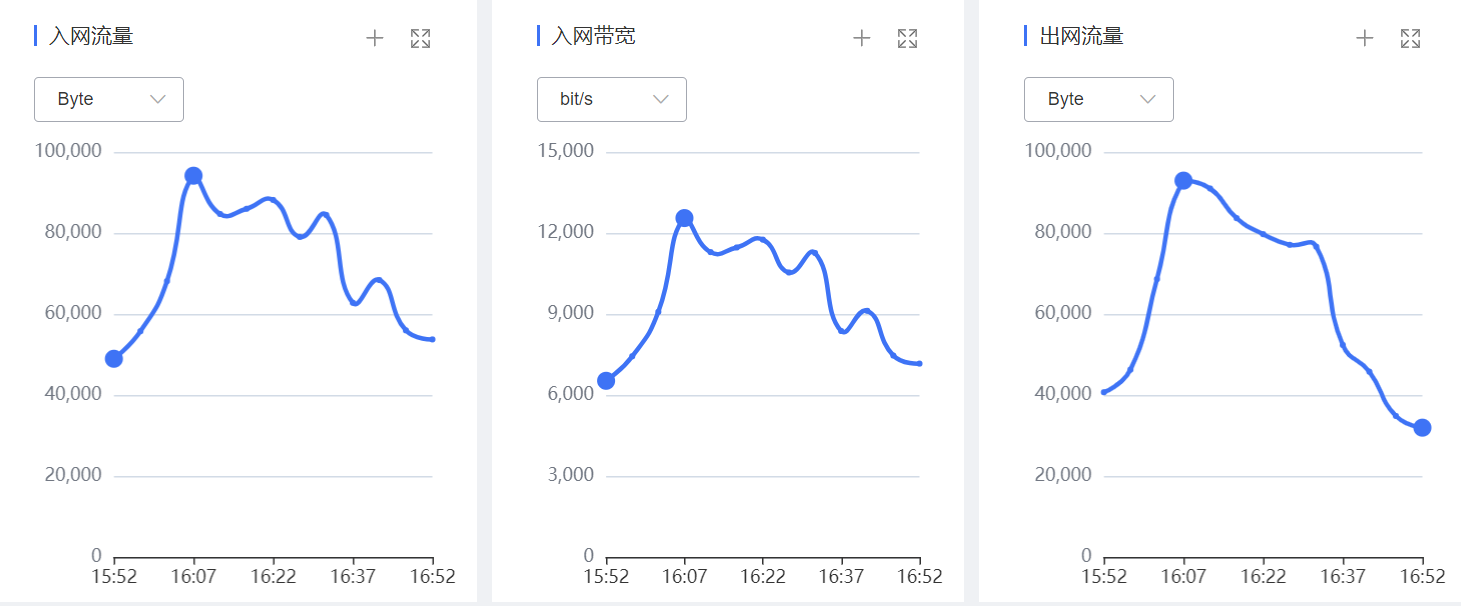
Task: Open the bit/s unit dropdown under 入网带宽
Action: [x=612, y=99]
